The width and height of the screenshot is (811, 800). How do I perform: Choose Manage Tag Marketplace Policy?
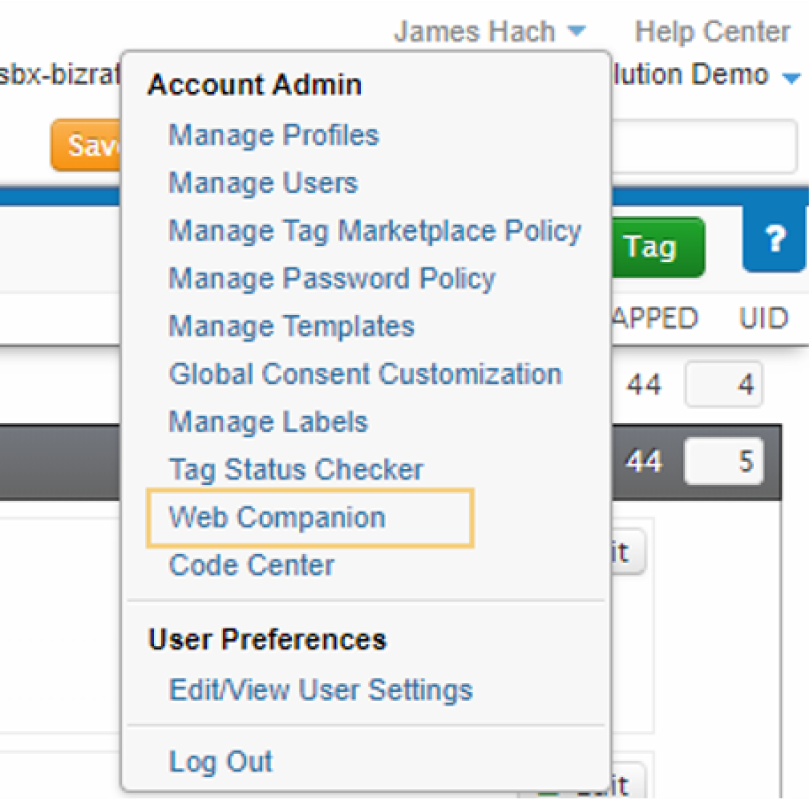click(375, 231)
